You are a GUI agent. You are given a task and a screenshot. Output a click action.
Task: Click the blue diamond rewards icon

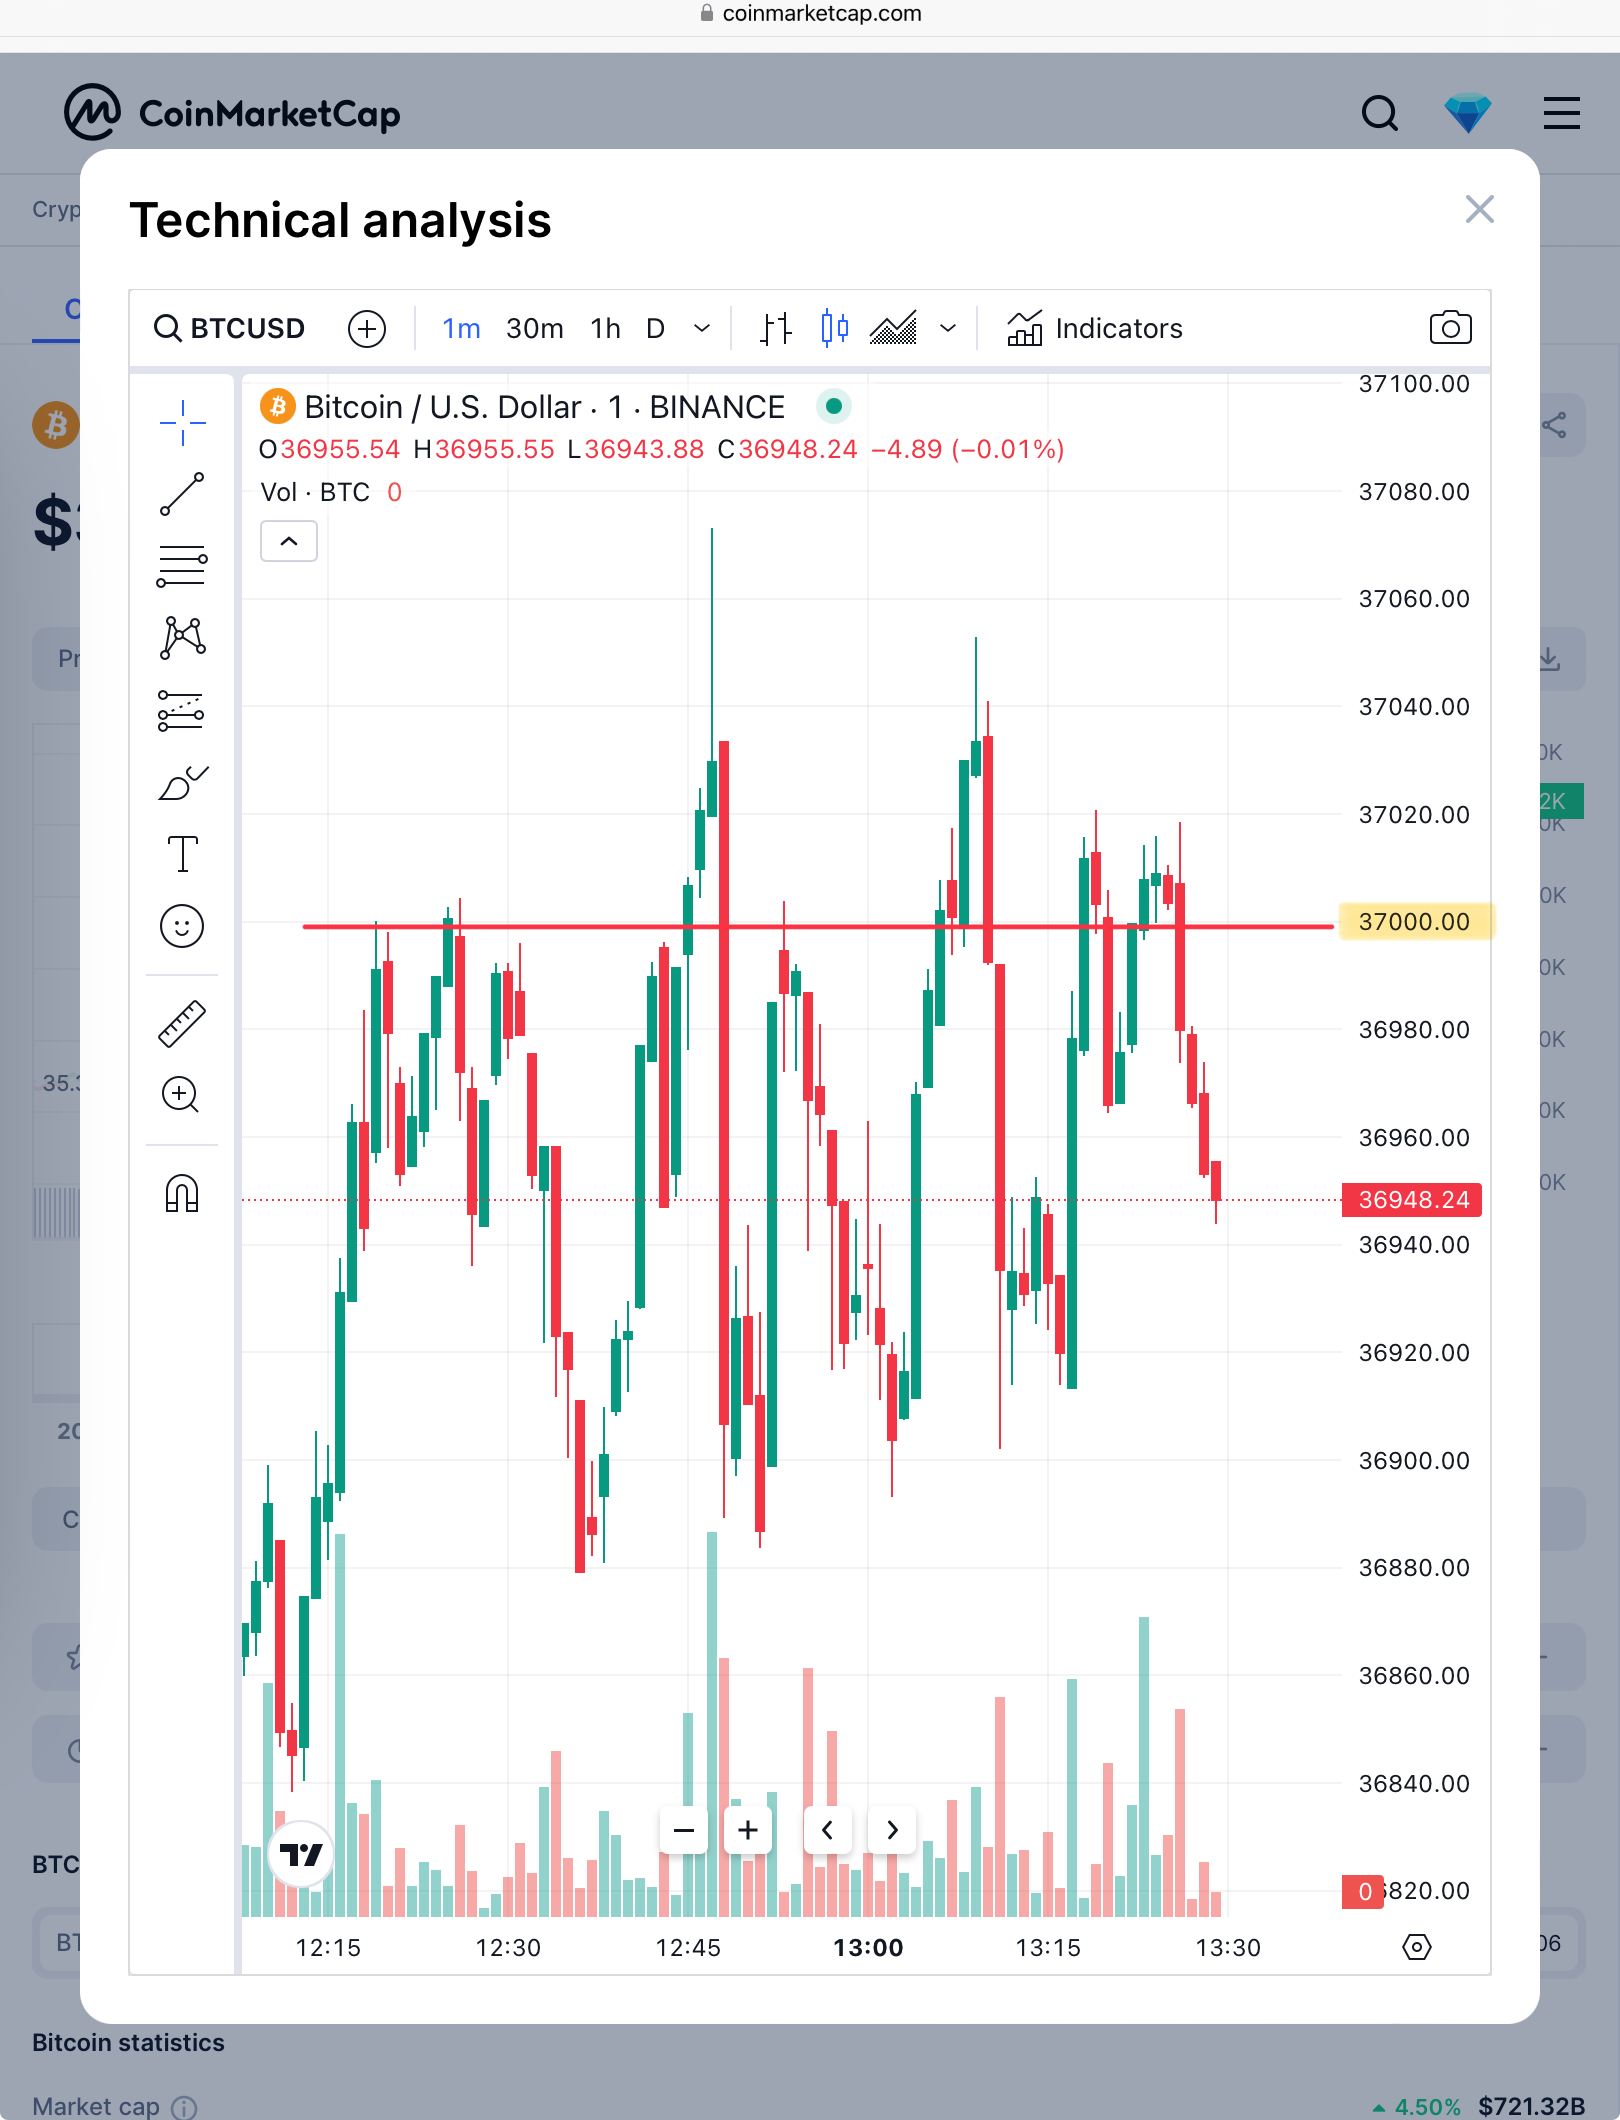1468,113
